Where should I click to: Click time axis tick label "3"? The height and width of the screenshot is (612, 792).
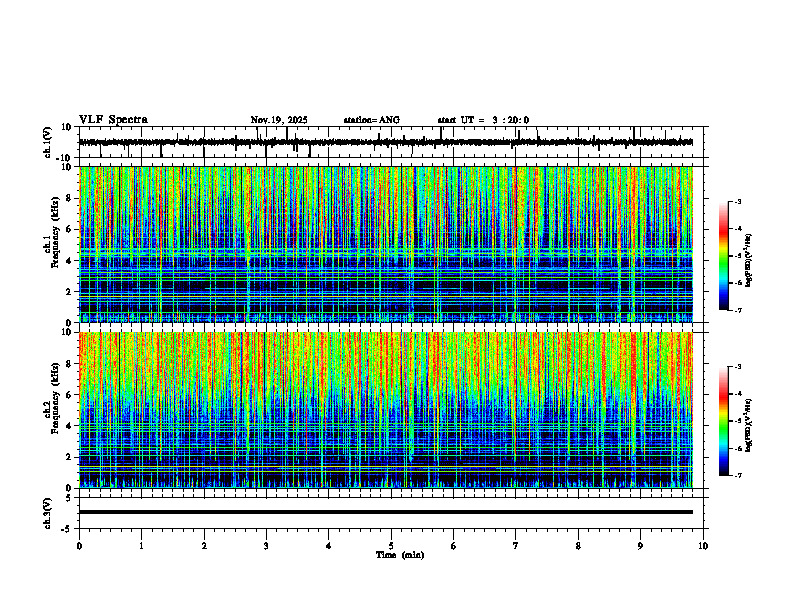point(266,546)
